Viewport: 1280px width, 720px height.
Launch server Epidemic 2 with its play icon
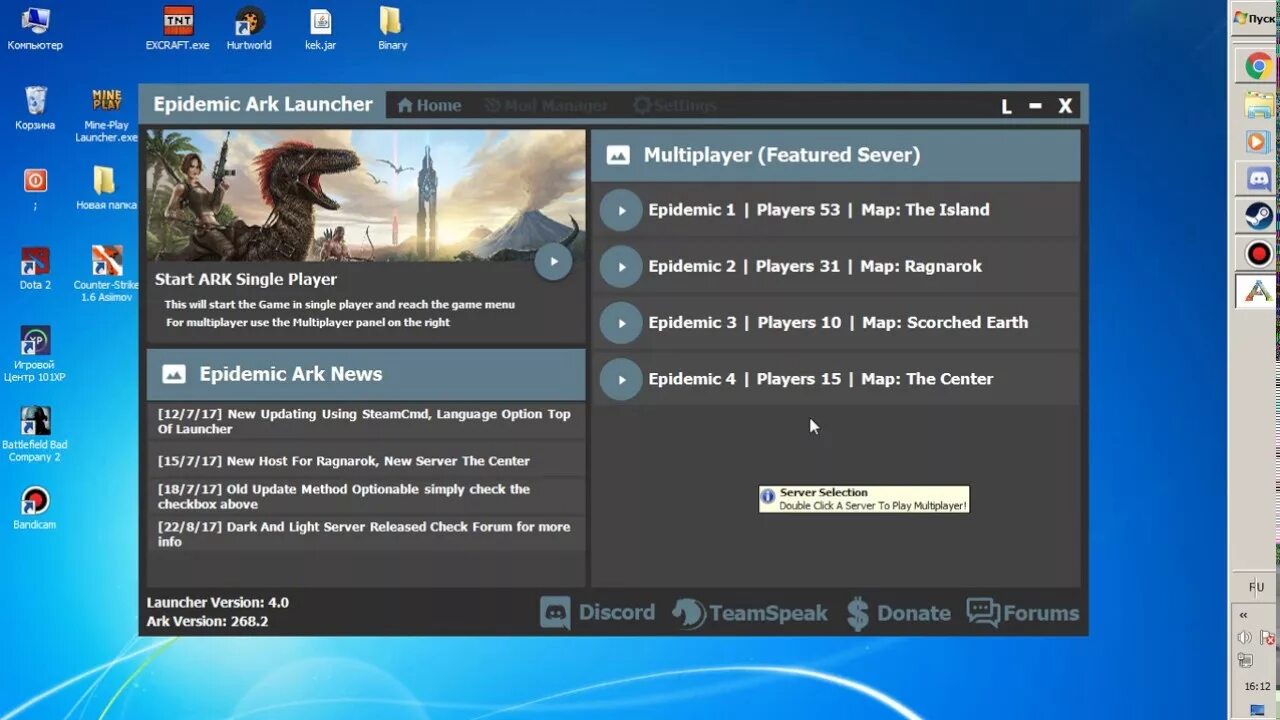pyautogui.click(x=621, y=267)
